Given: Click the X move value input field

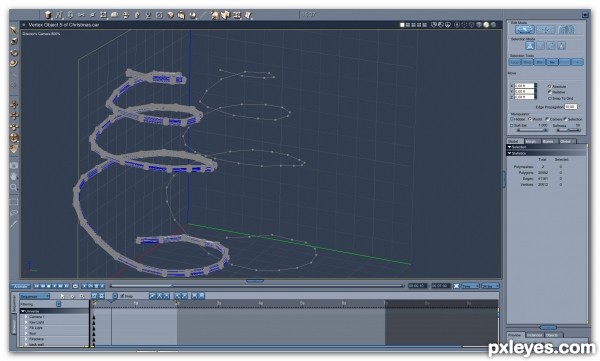Looking at the screenshot, I should [x=524, y=86].
